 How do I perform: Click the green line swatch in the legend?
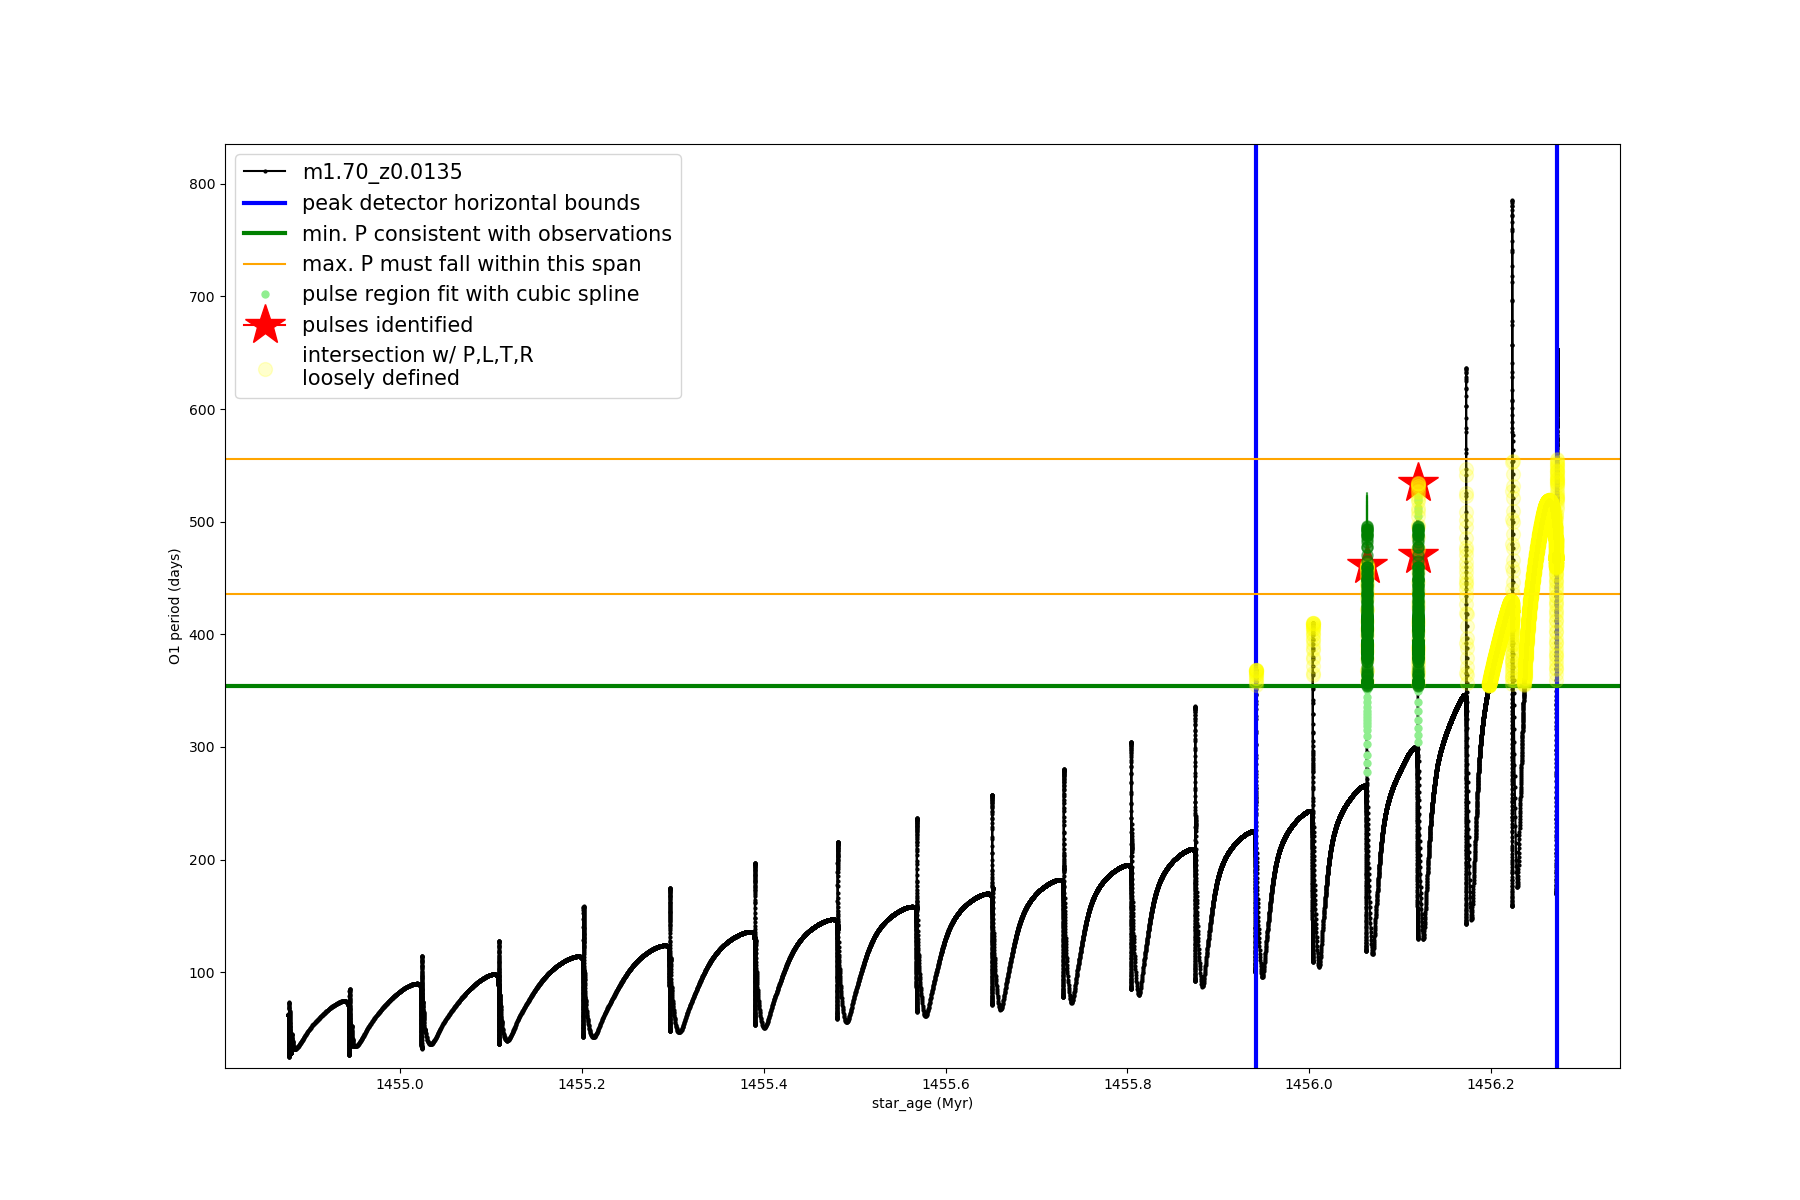click(265, 233)
